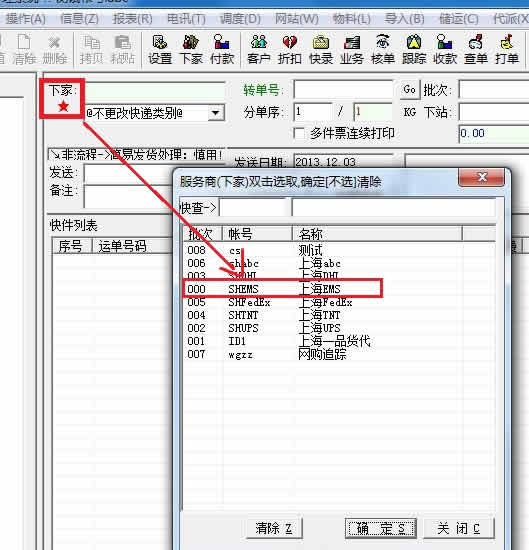Image resolution: width=529 pixels, height=550 pixels.
Task: Click the 关闭 C button
Action: [x=458, y=528]
